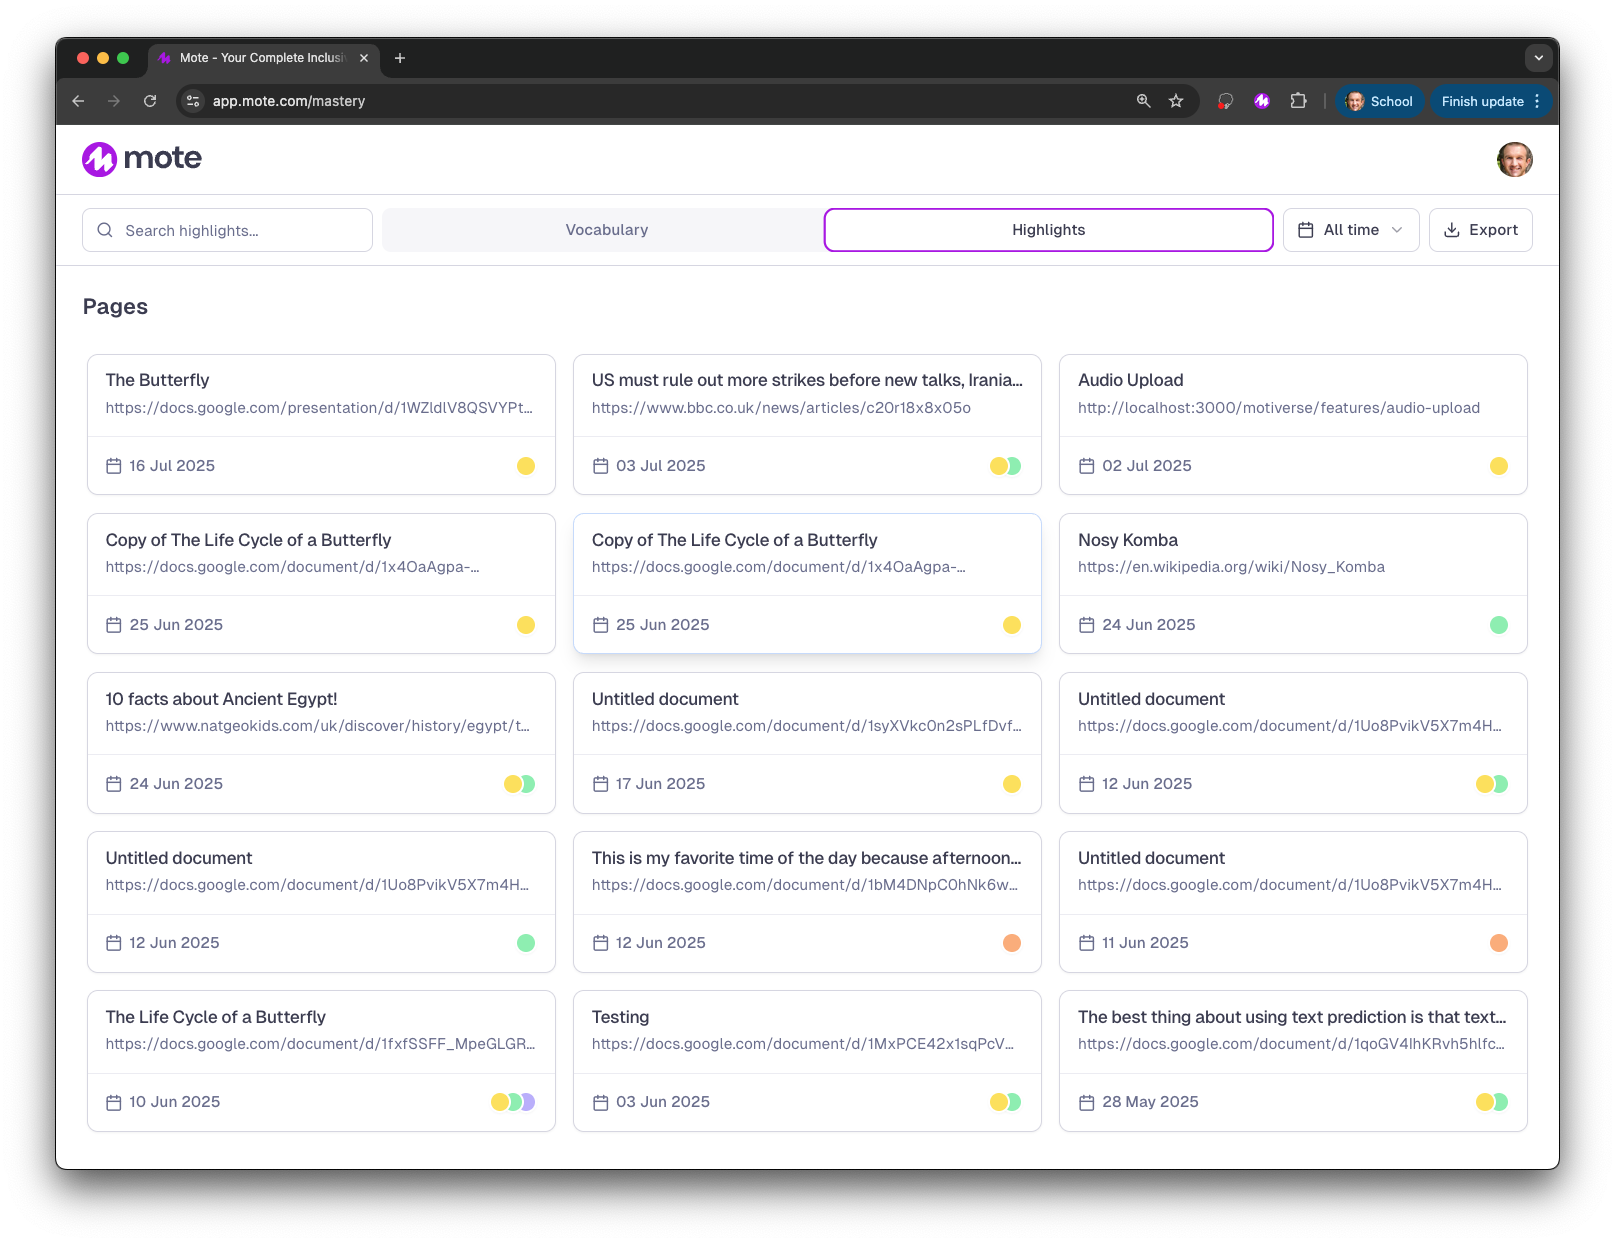Click the Finish update button
This screenshot has width=1615, height=1243.
1484,100
